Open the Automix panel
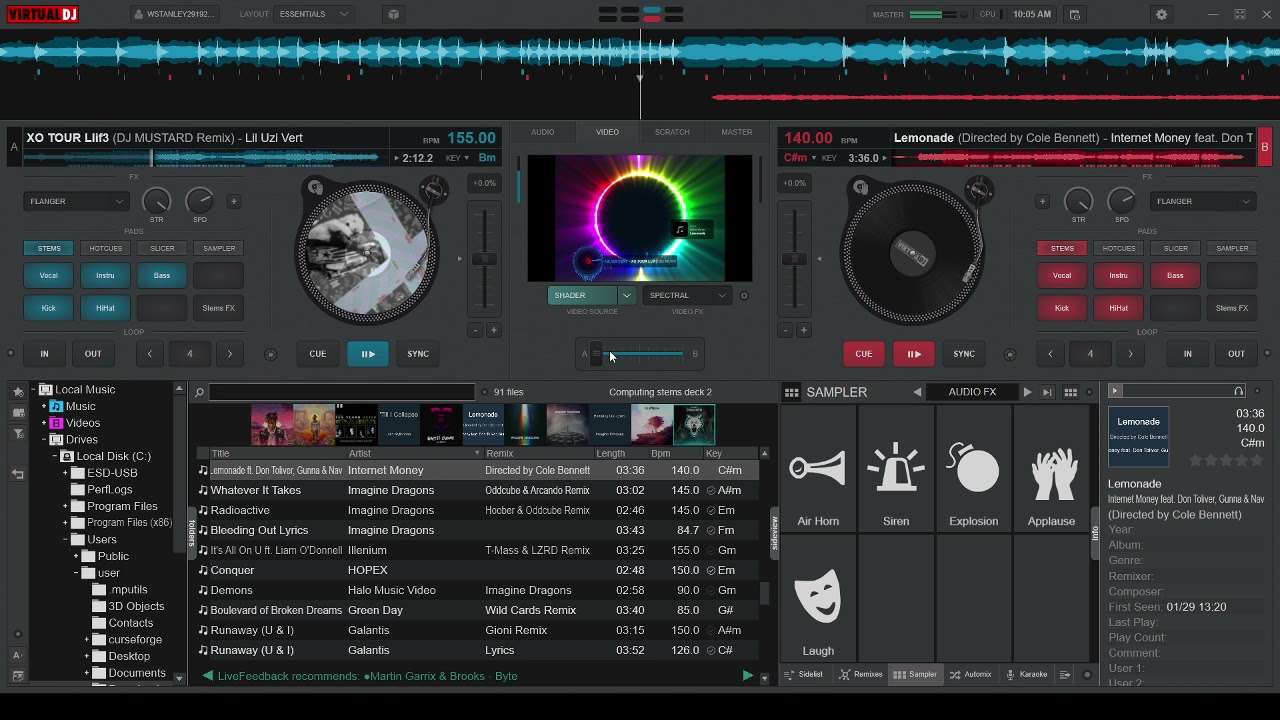The height and width of the screenshot is (720, 1280). pos(970,675)
